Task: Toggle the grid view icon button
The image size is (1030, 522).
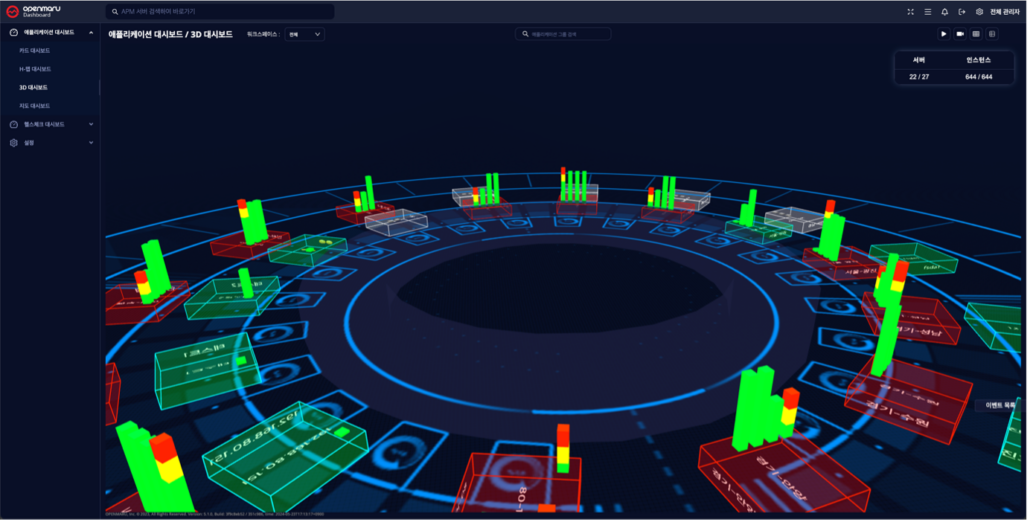Action: point(976,34)
